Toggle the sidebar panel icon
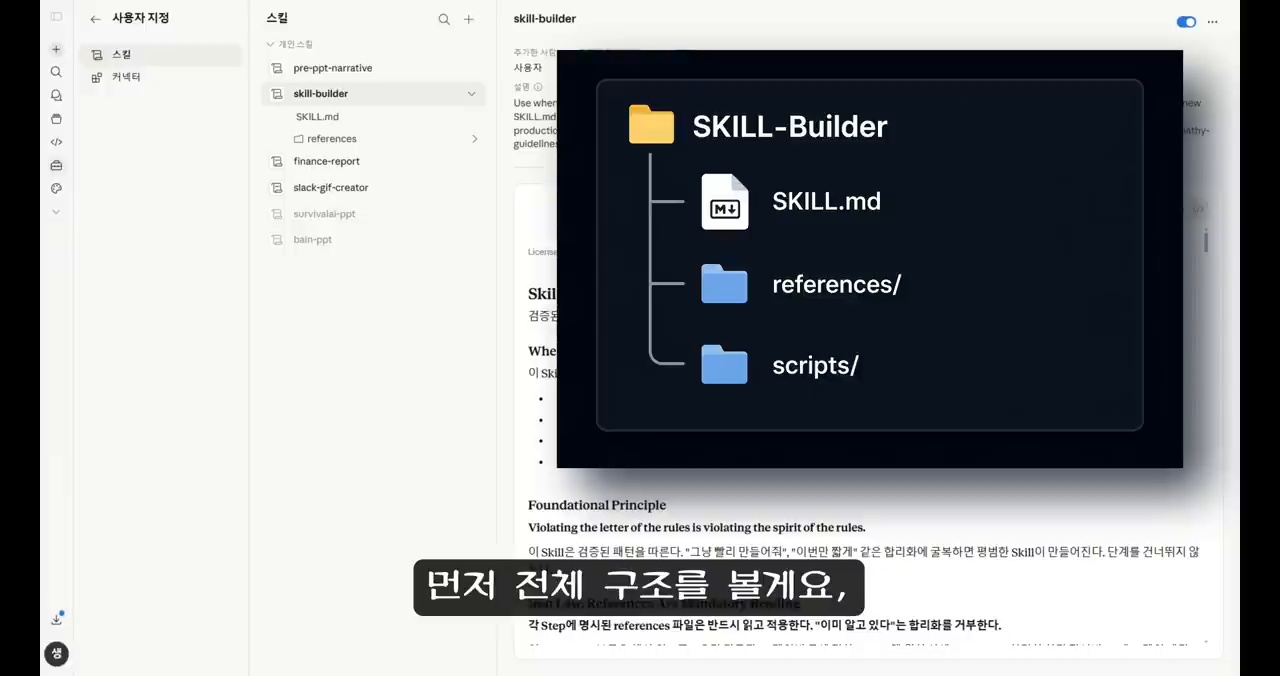The width and height of the screenshot is (1280, 676). coord(56,17)
